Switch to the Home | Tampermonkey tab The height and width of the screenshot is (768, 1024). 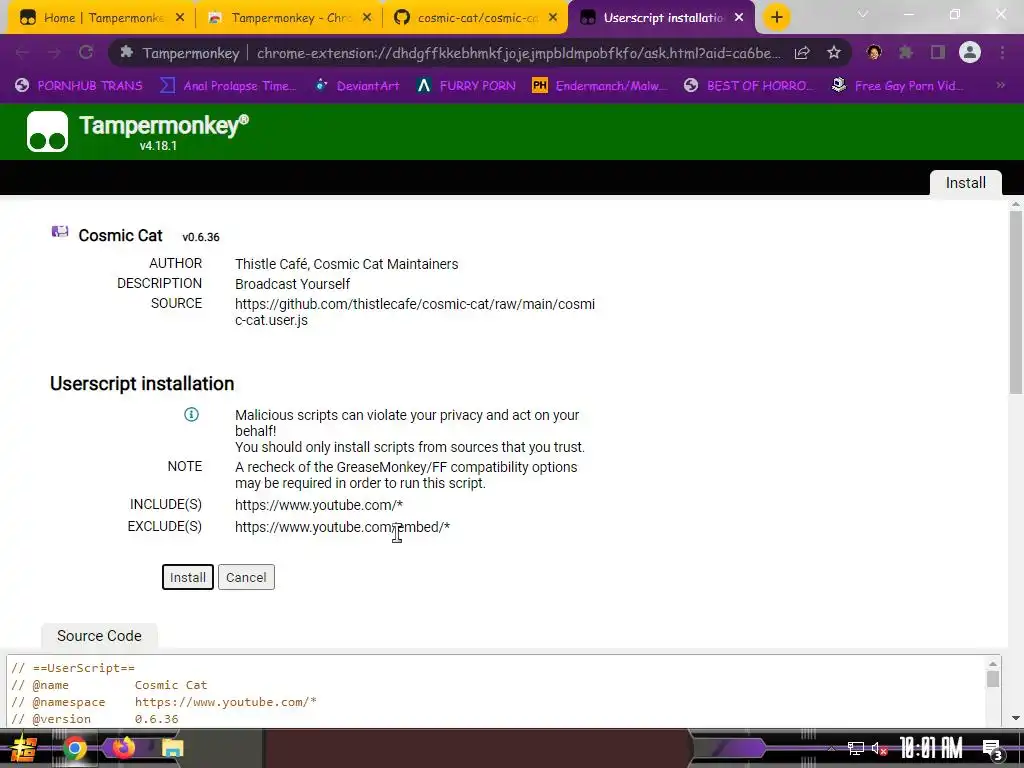(x=103, y=18)
